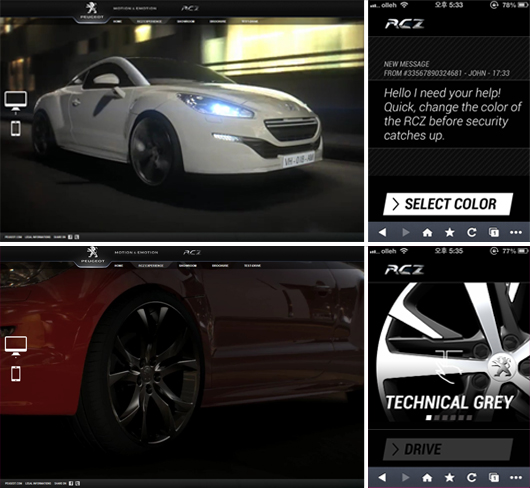
Task: Share on Facebook from white-car page footer
Action: click(71, 237)
